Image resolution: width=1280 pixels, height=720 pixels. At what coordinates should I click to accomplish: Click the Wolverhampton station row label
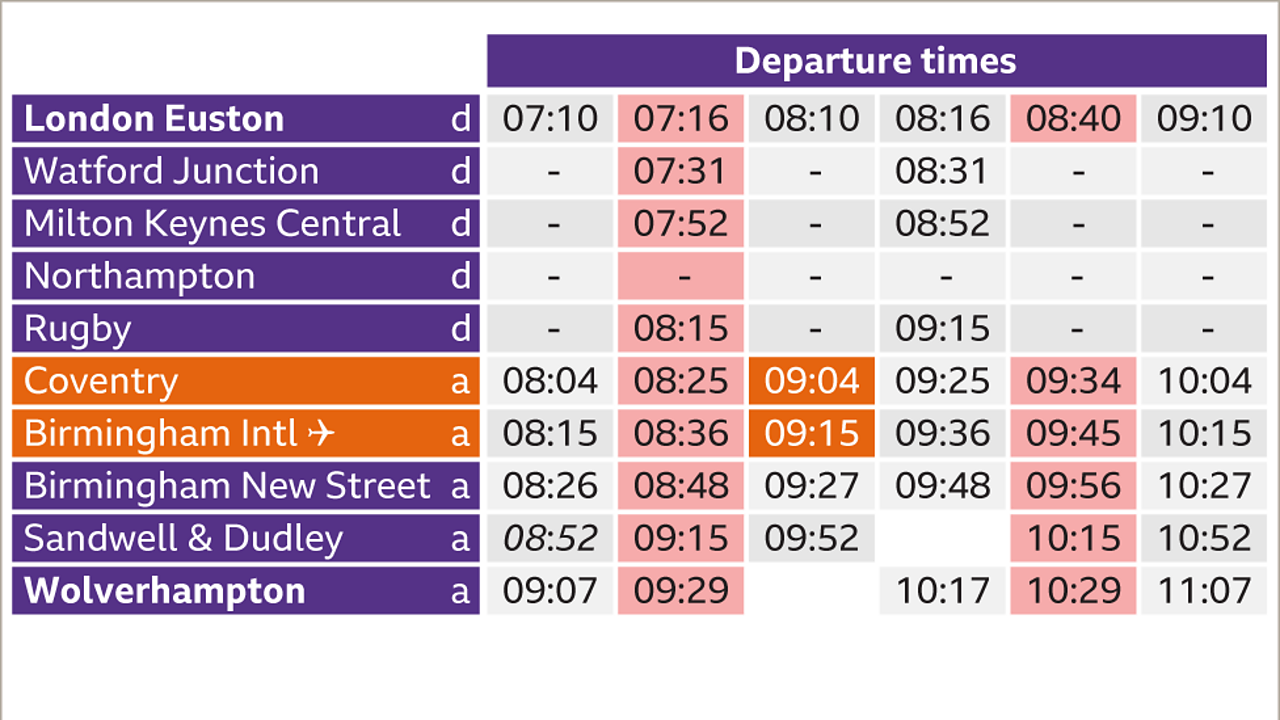click(x=165, y=591)
